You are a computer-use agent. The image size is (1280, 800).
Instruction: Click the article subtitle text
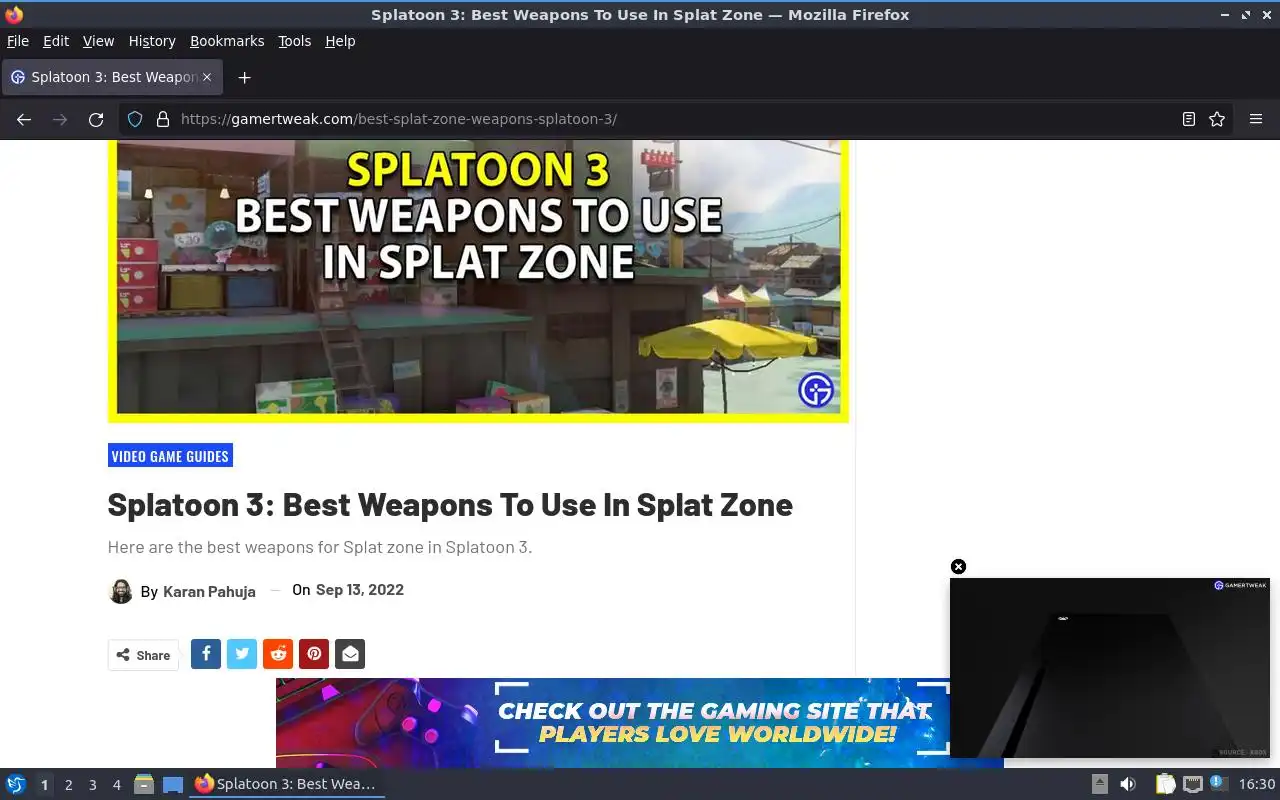(320, 547)
